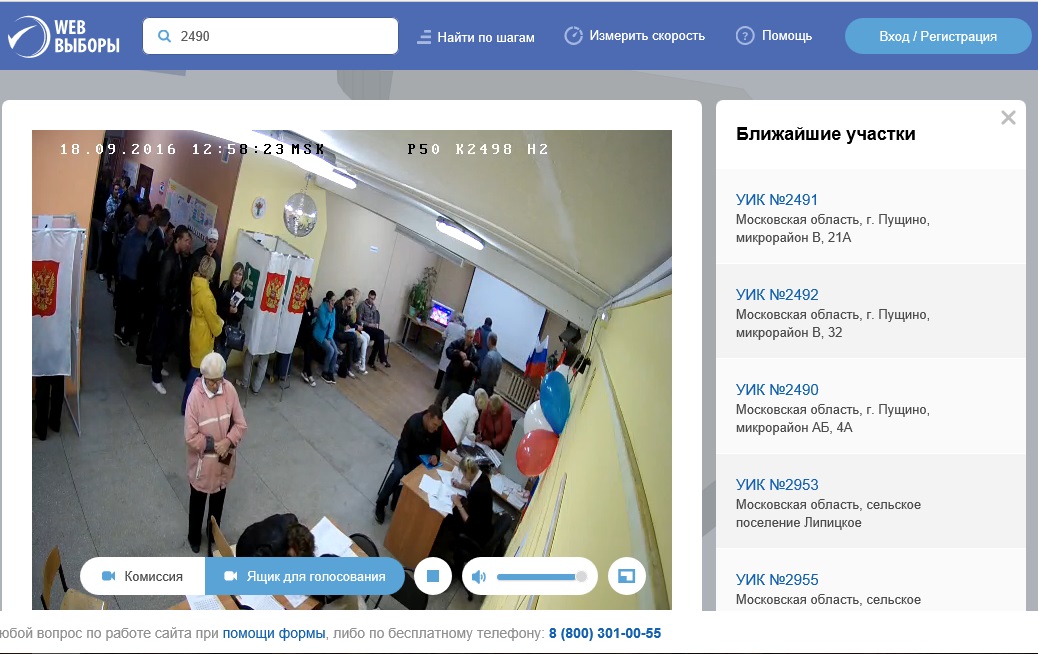Toggle fullscreen video mode
Image resolution: width=1038 pixels, height=654 pixels.
click(626, 577)
